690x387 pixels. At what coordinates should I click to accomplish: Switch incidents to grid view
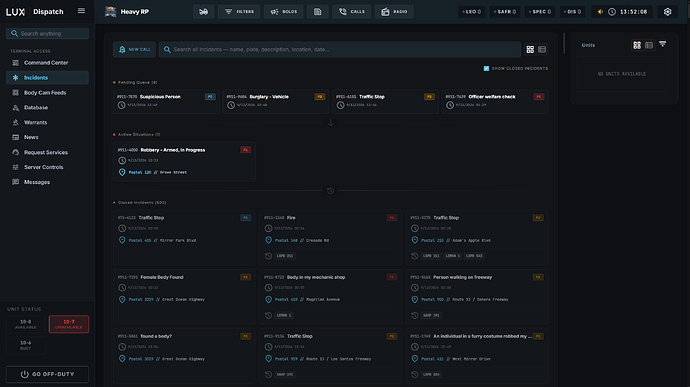530,50
